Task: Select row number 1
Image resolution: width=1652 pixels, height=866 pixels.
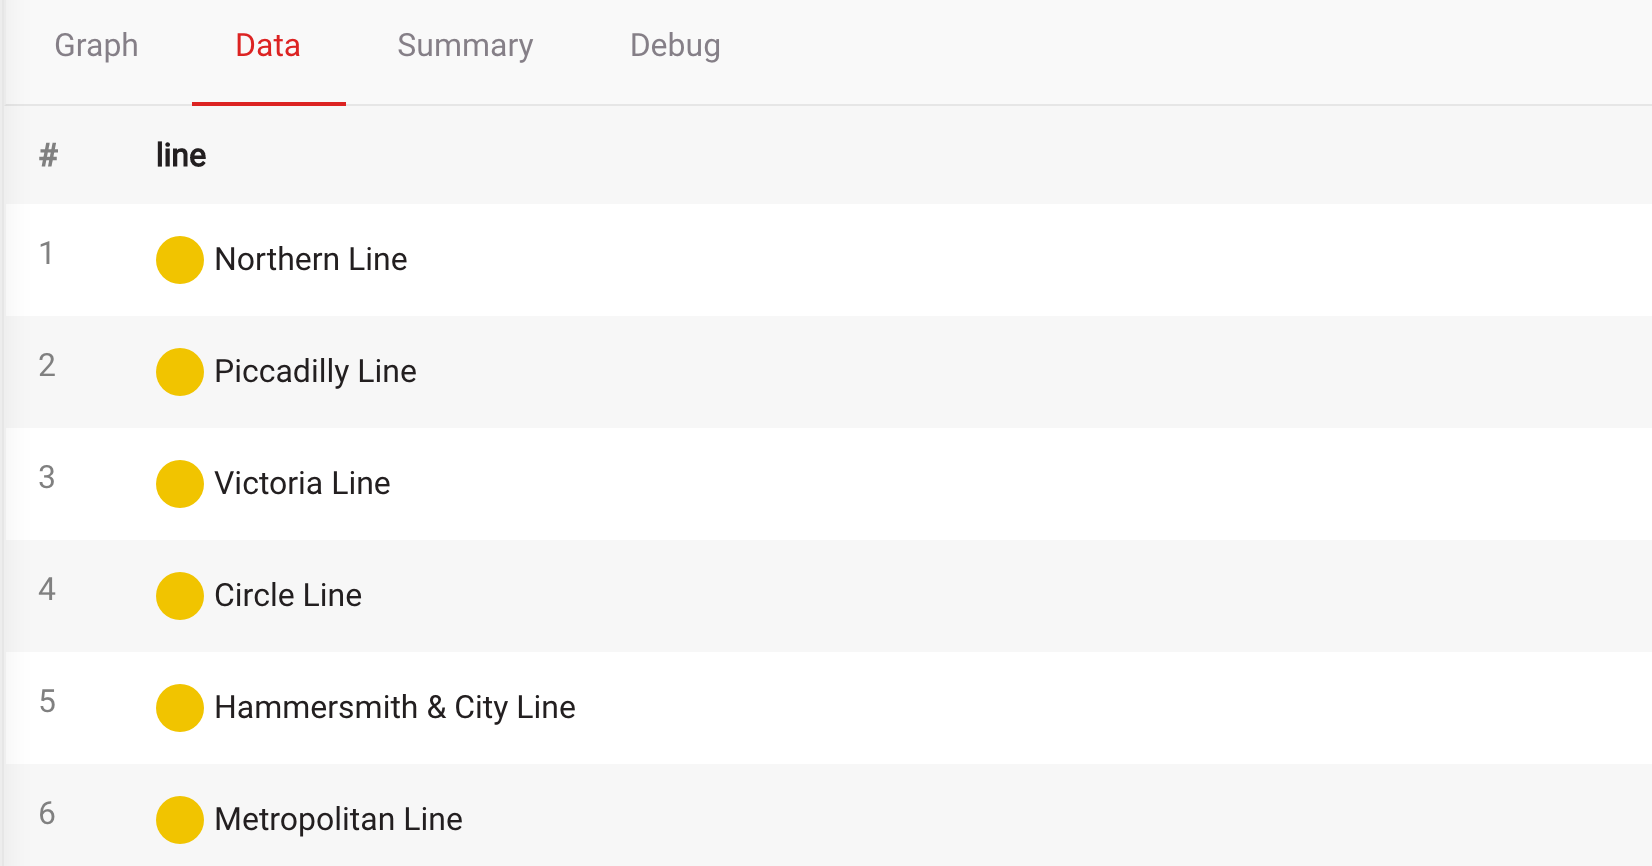Action: pos(46,254)
